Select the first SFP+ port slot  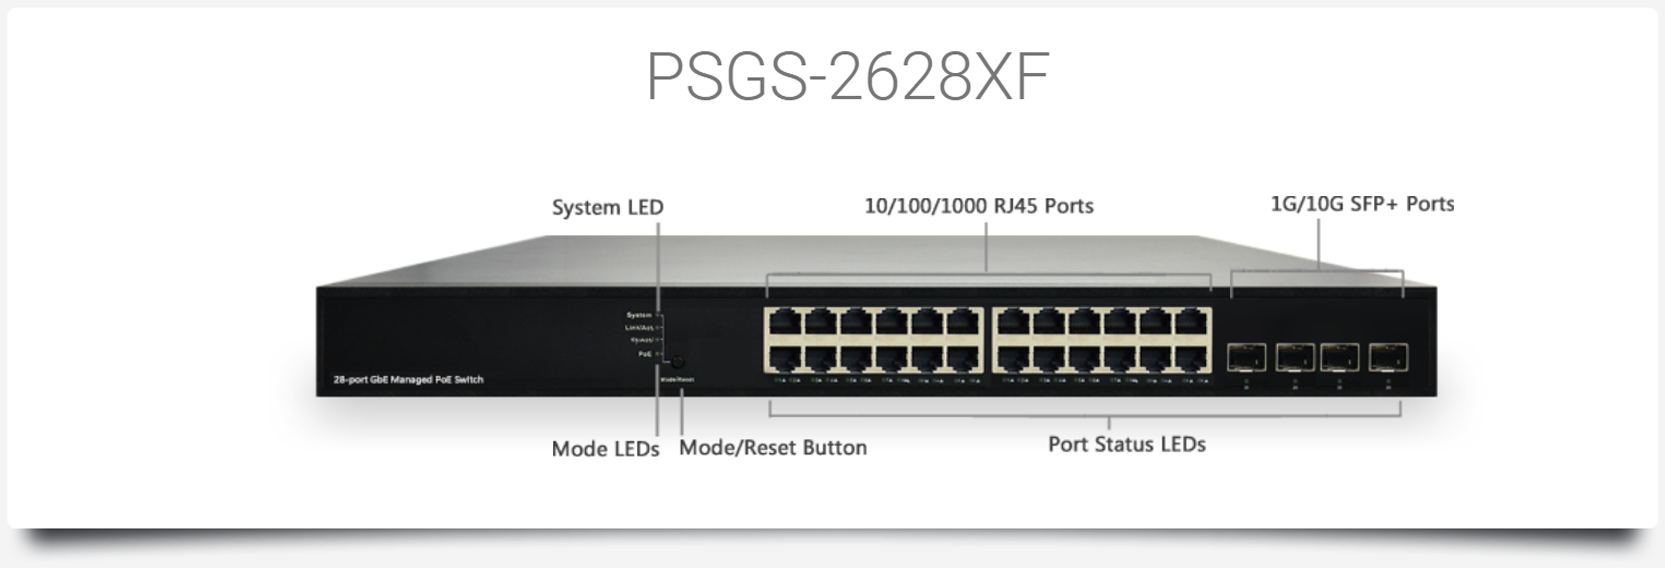coord(1246,357)
